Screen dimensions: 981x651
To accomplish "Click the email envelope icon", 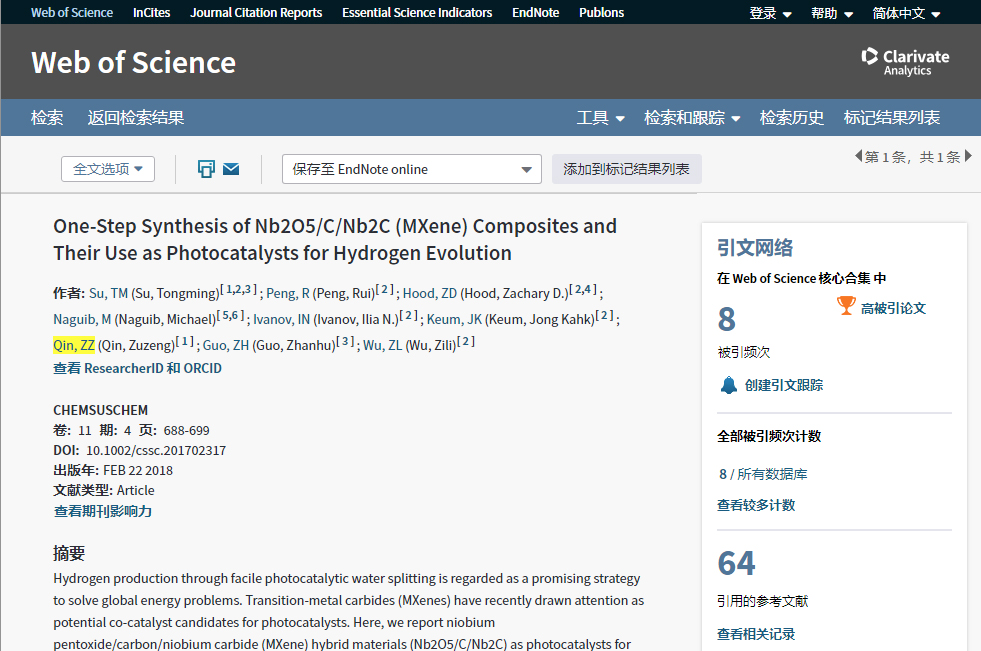I will click(x=231, y=169).
